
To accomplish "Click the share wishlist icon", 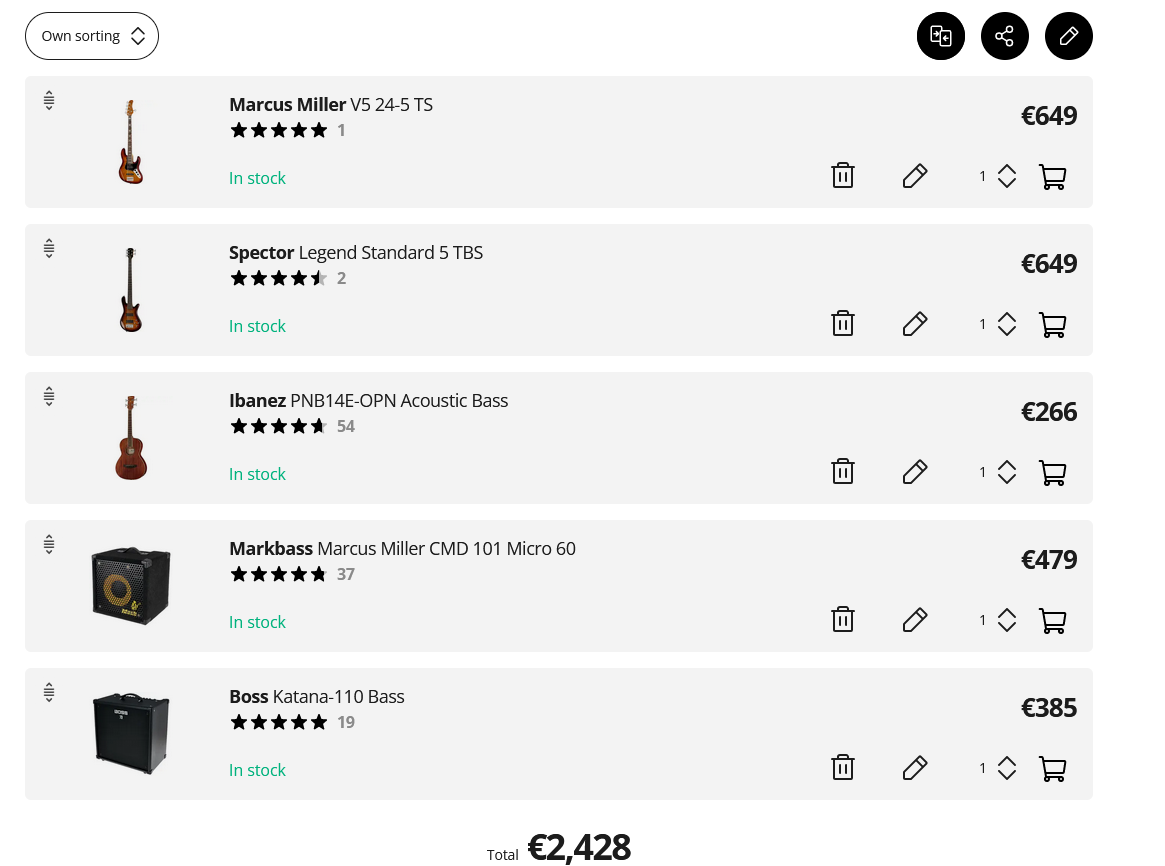I will pos(1005,36).
